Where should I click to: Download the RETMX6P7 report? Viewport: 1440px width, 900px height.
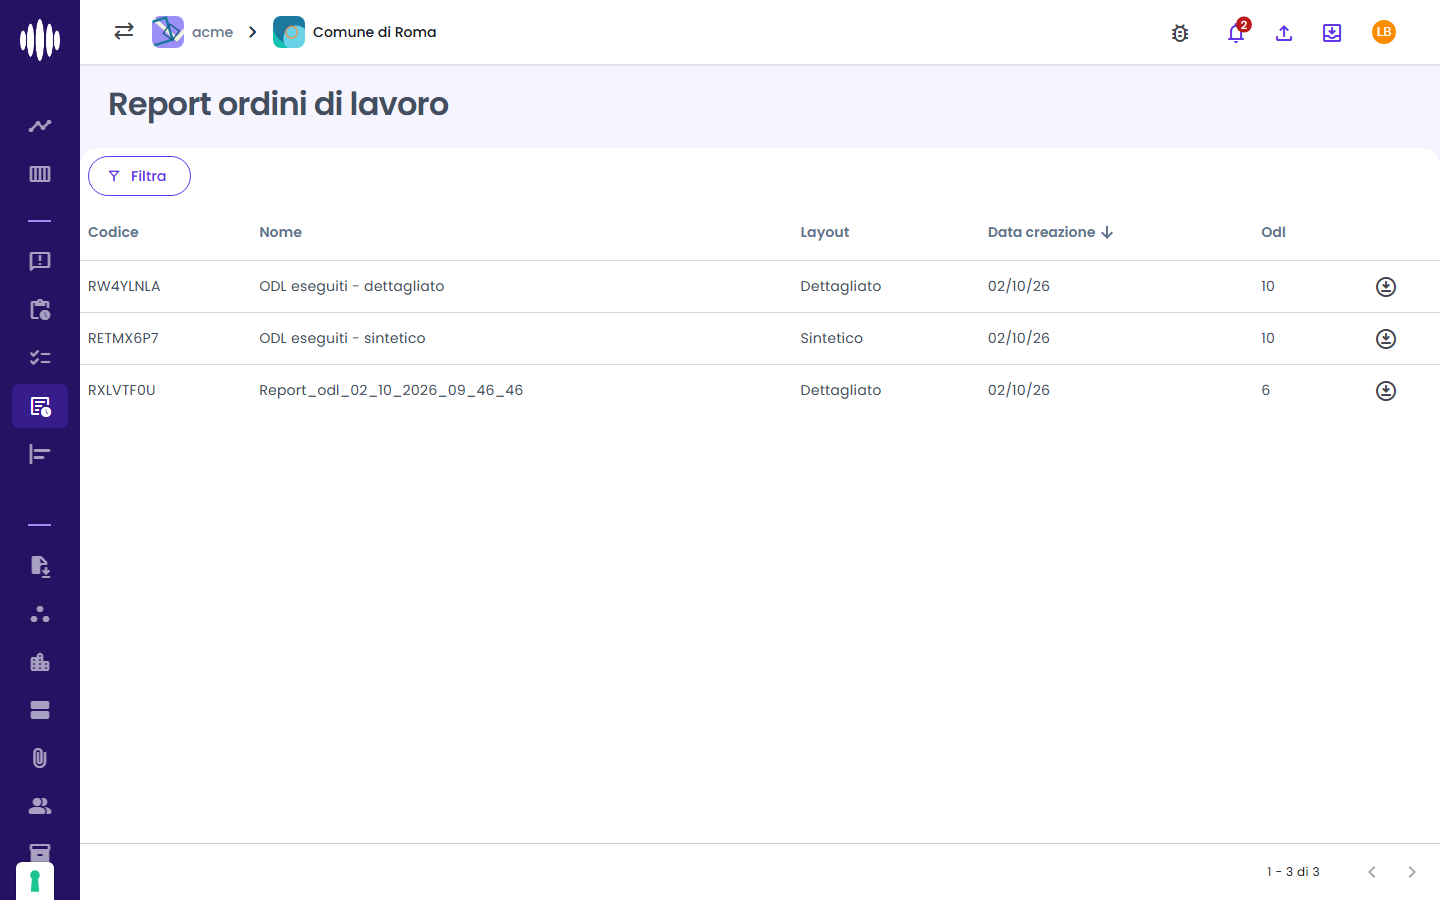[1386, 339]
